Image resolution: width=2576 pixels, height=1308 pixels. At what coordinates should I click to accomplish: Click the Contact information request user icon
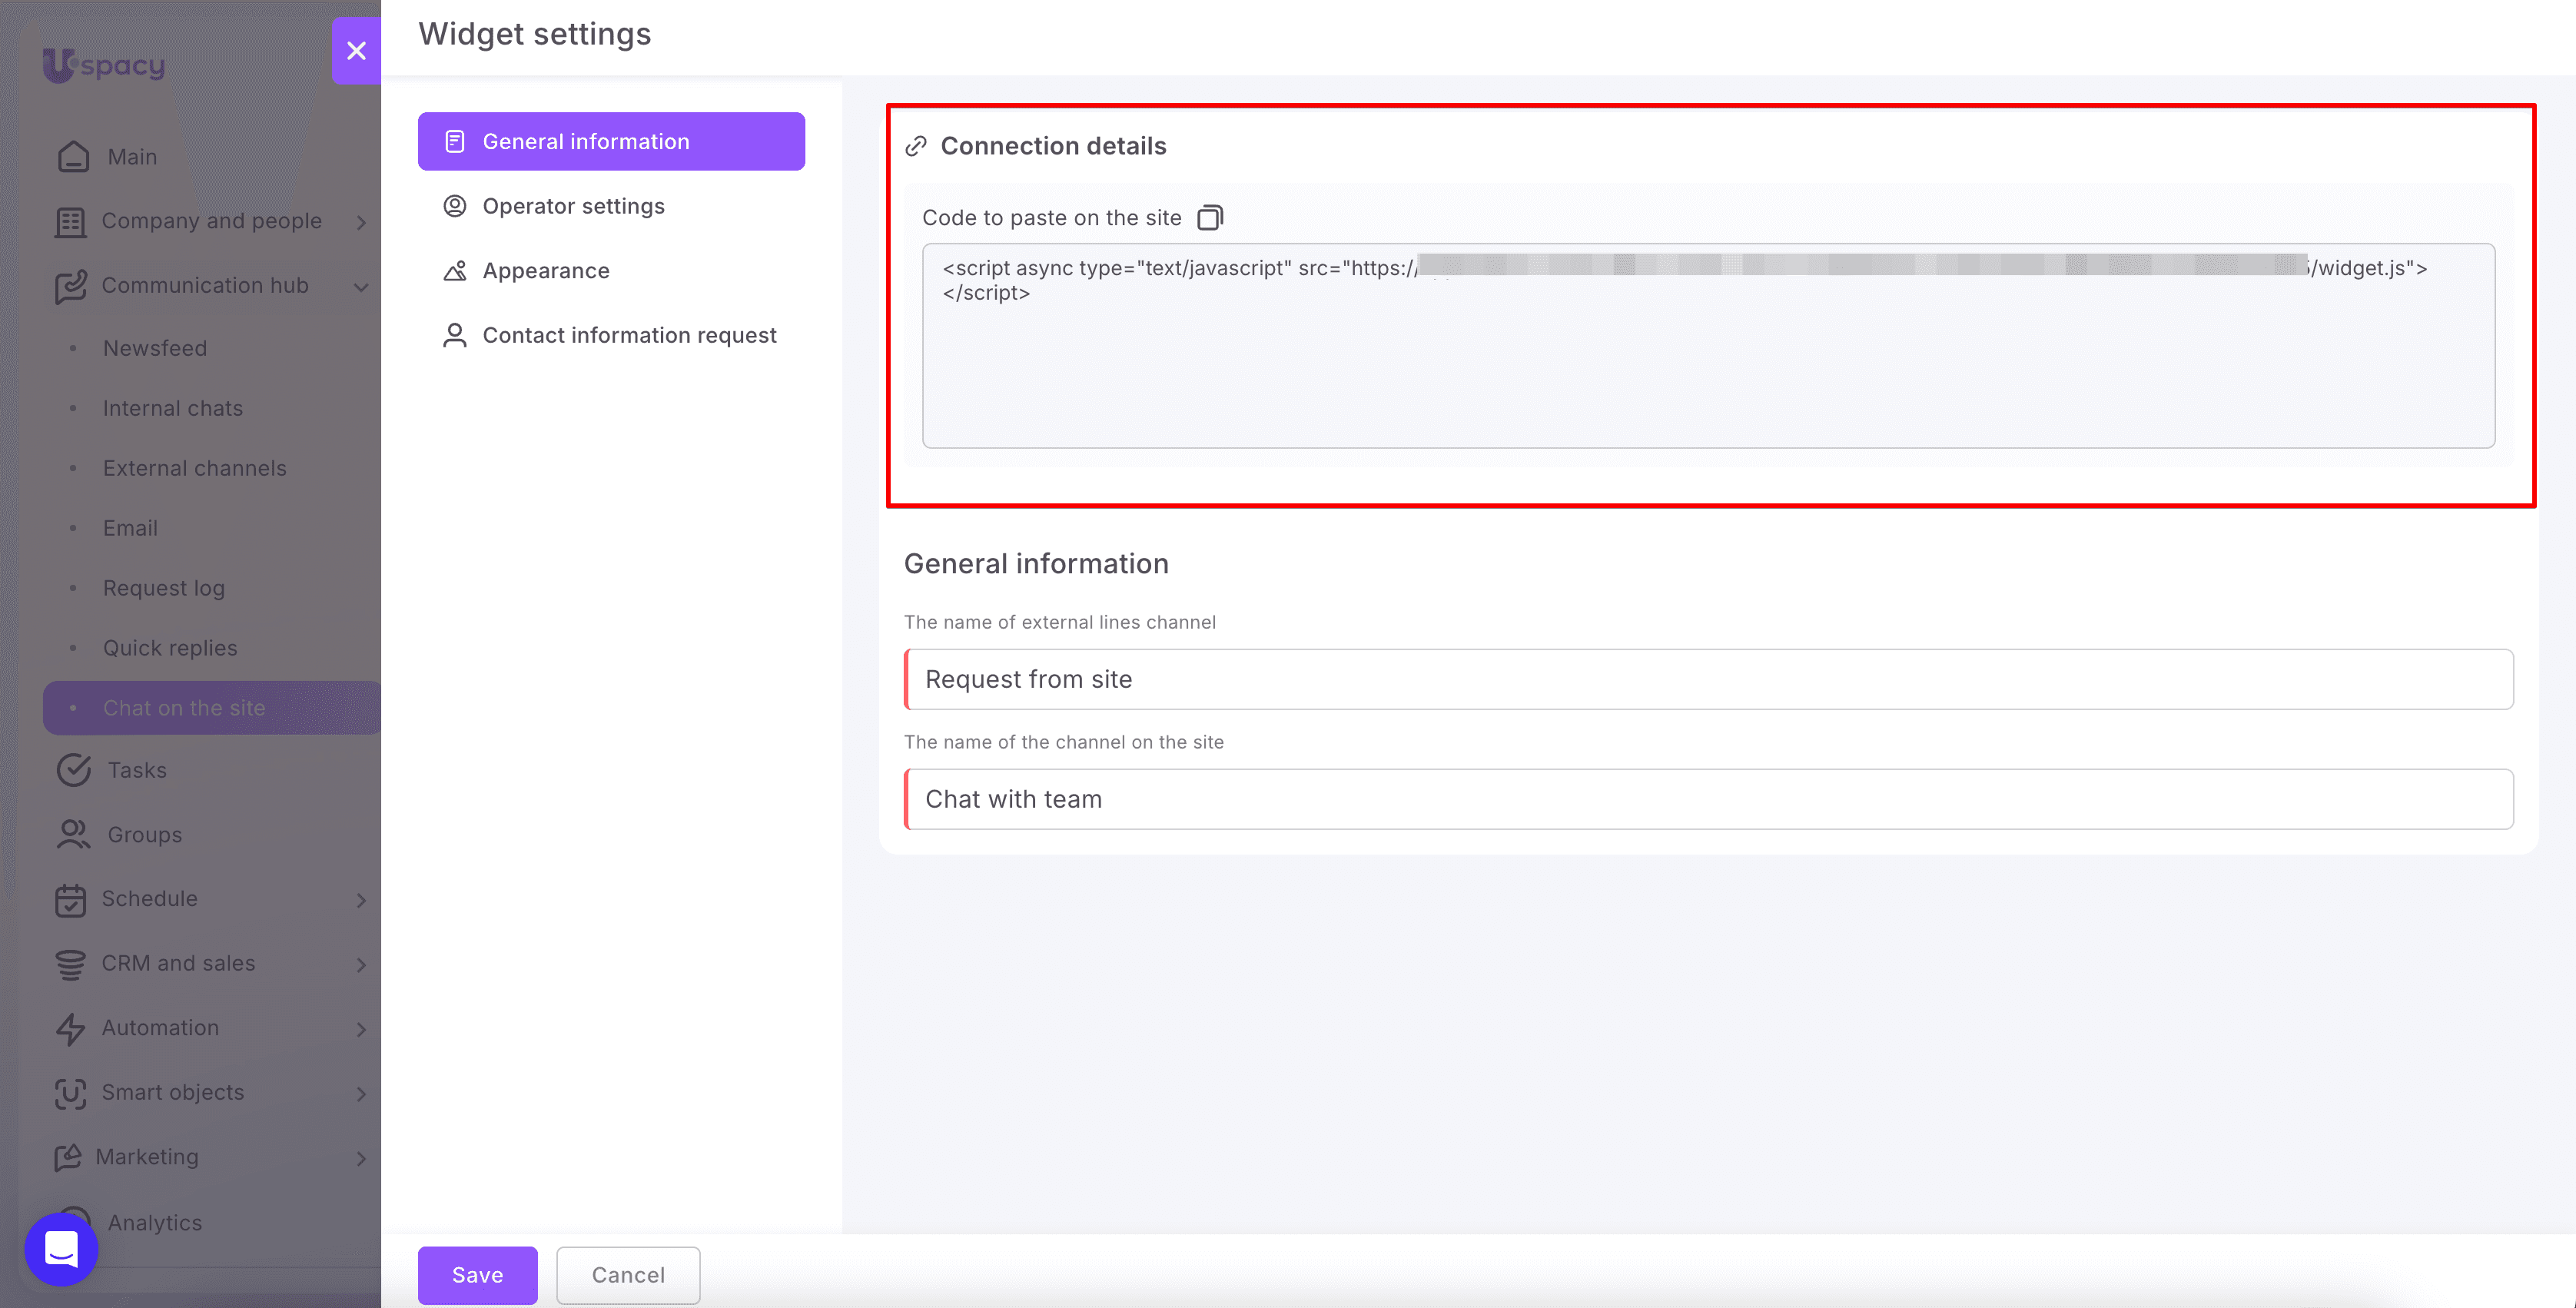click(x=455, y=335)
